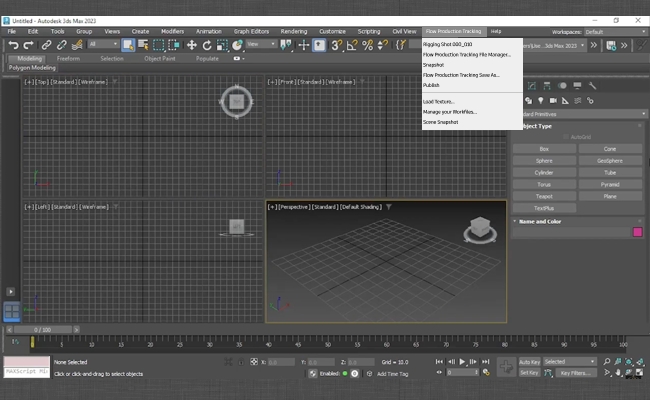Toggle Auto Key animation mode
This screenshot has width=650, height=400.
pos(529,361)
